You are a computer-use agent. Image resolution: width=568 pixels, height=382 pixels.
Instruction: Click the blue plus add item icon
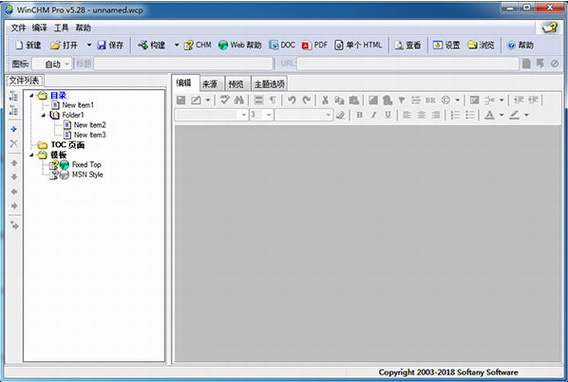pos(14,129)
